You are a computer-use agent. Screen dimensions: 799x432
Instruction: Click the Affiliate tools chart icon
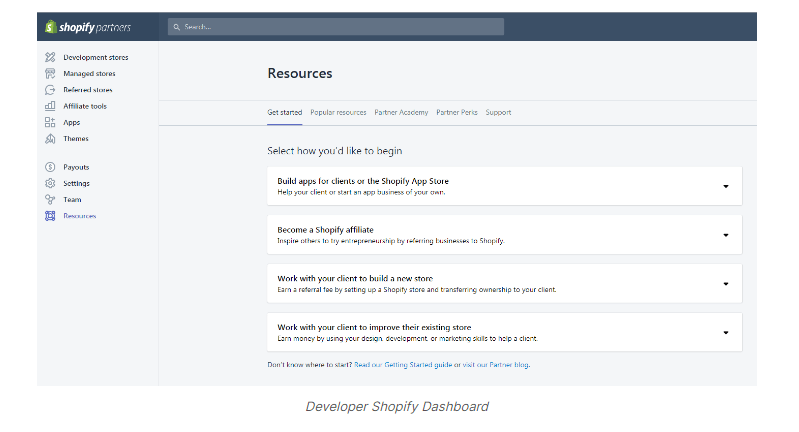tap(50, 106)
